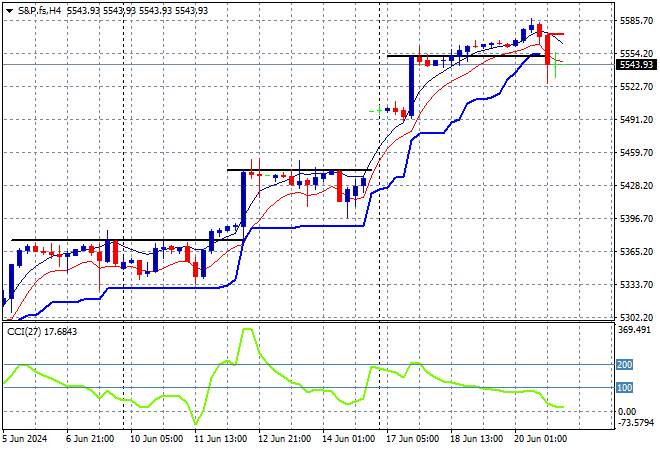Click the green CCI trough below zero
The width and height of the screenshot is (660, 450).
[196, 423]
